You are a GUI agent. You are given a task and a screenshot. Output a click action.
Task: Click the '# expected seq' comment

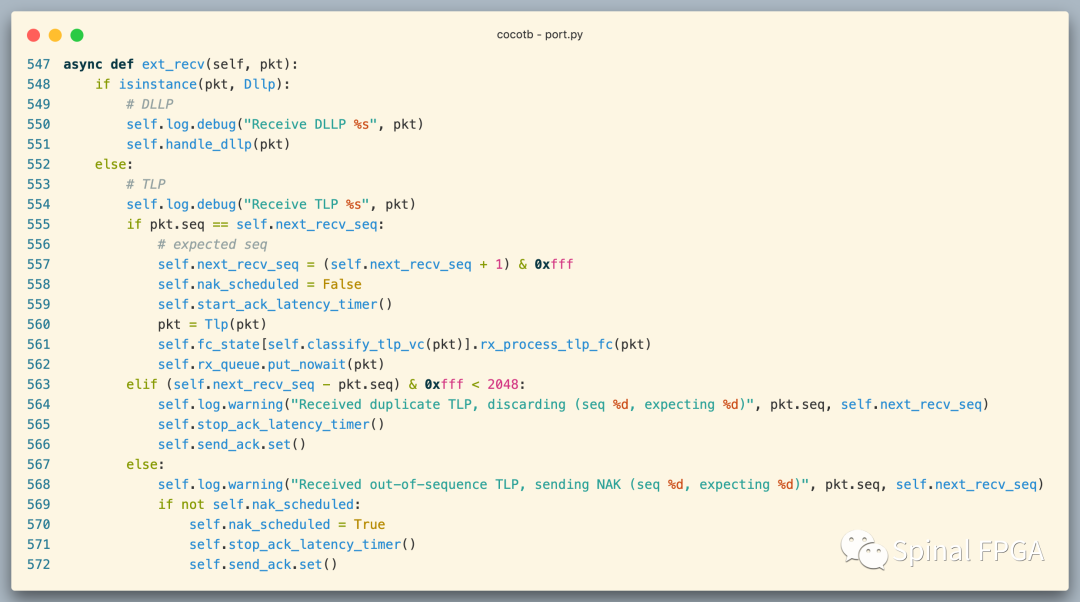[212, 244]
